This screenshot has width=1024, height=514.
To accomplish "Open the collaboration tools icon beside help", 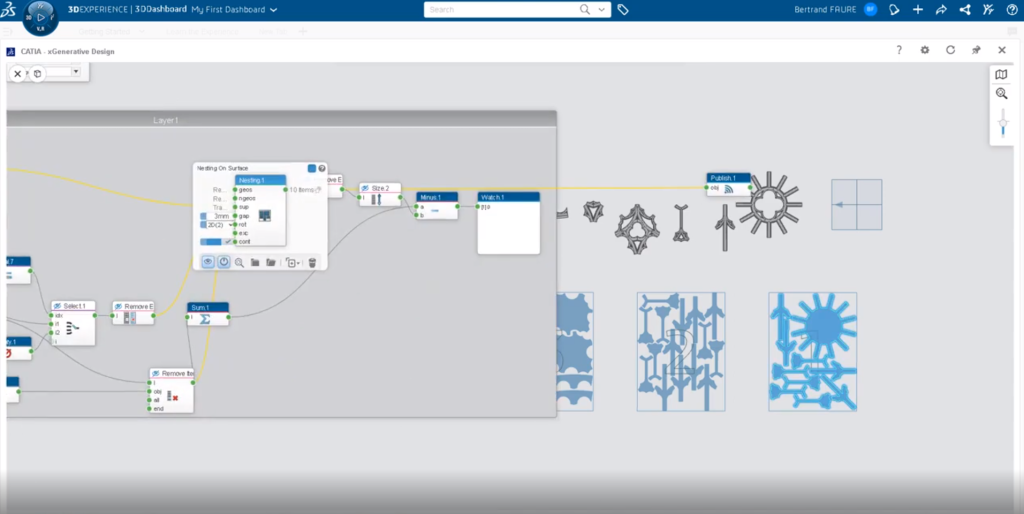I will [988, 10].
